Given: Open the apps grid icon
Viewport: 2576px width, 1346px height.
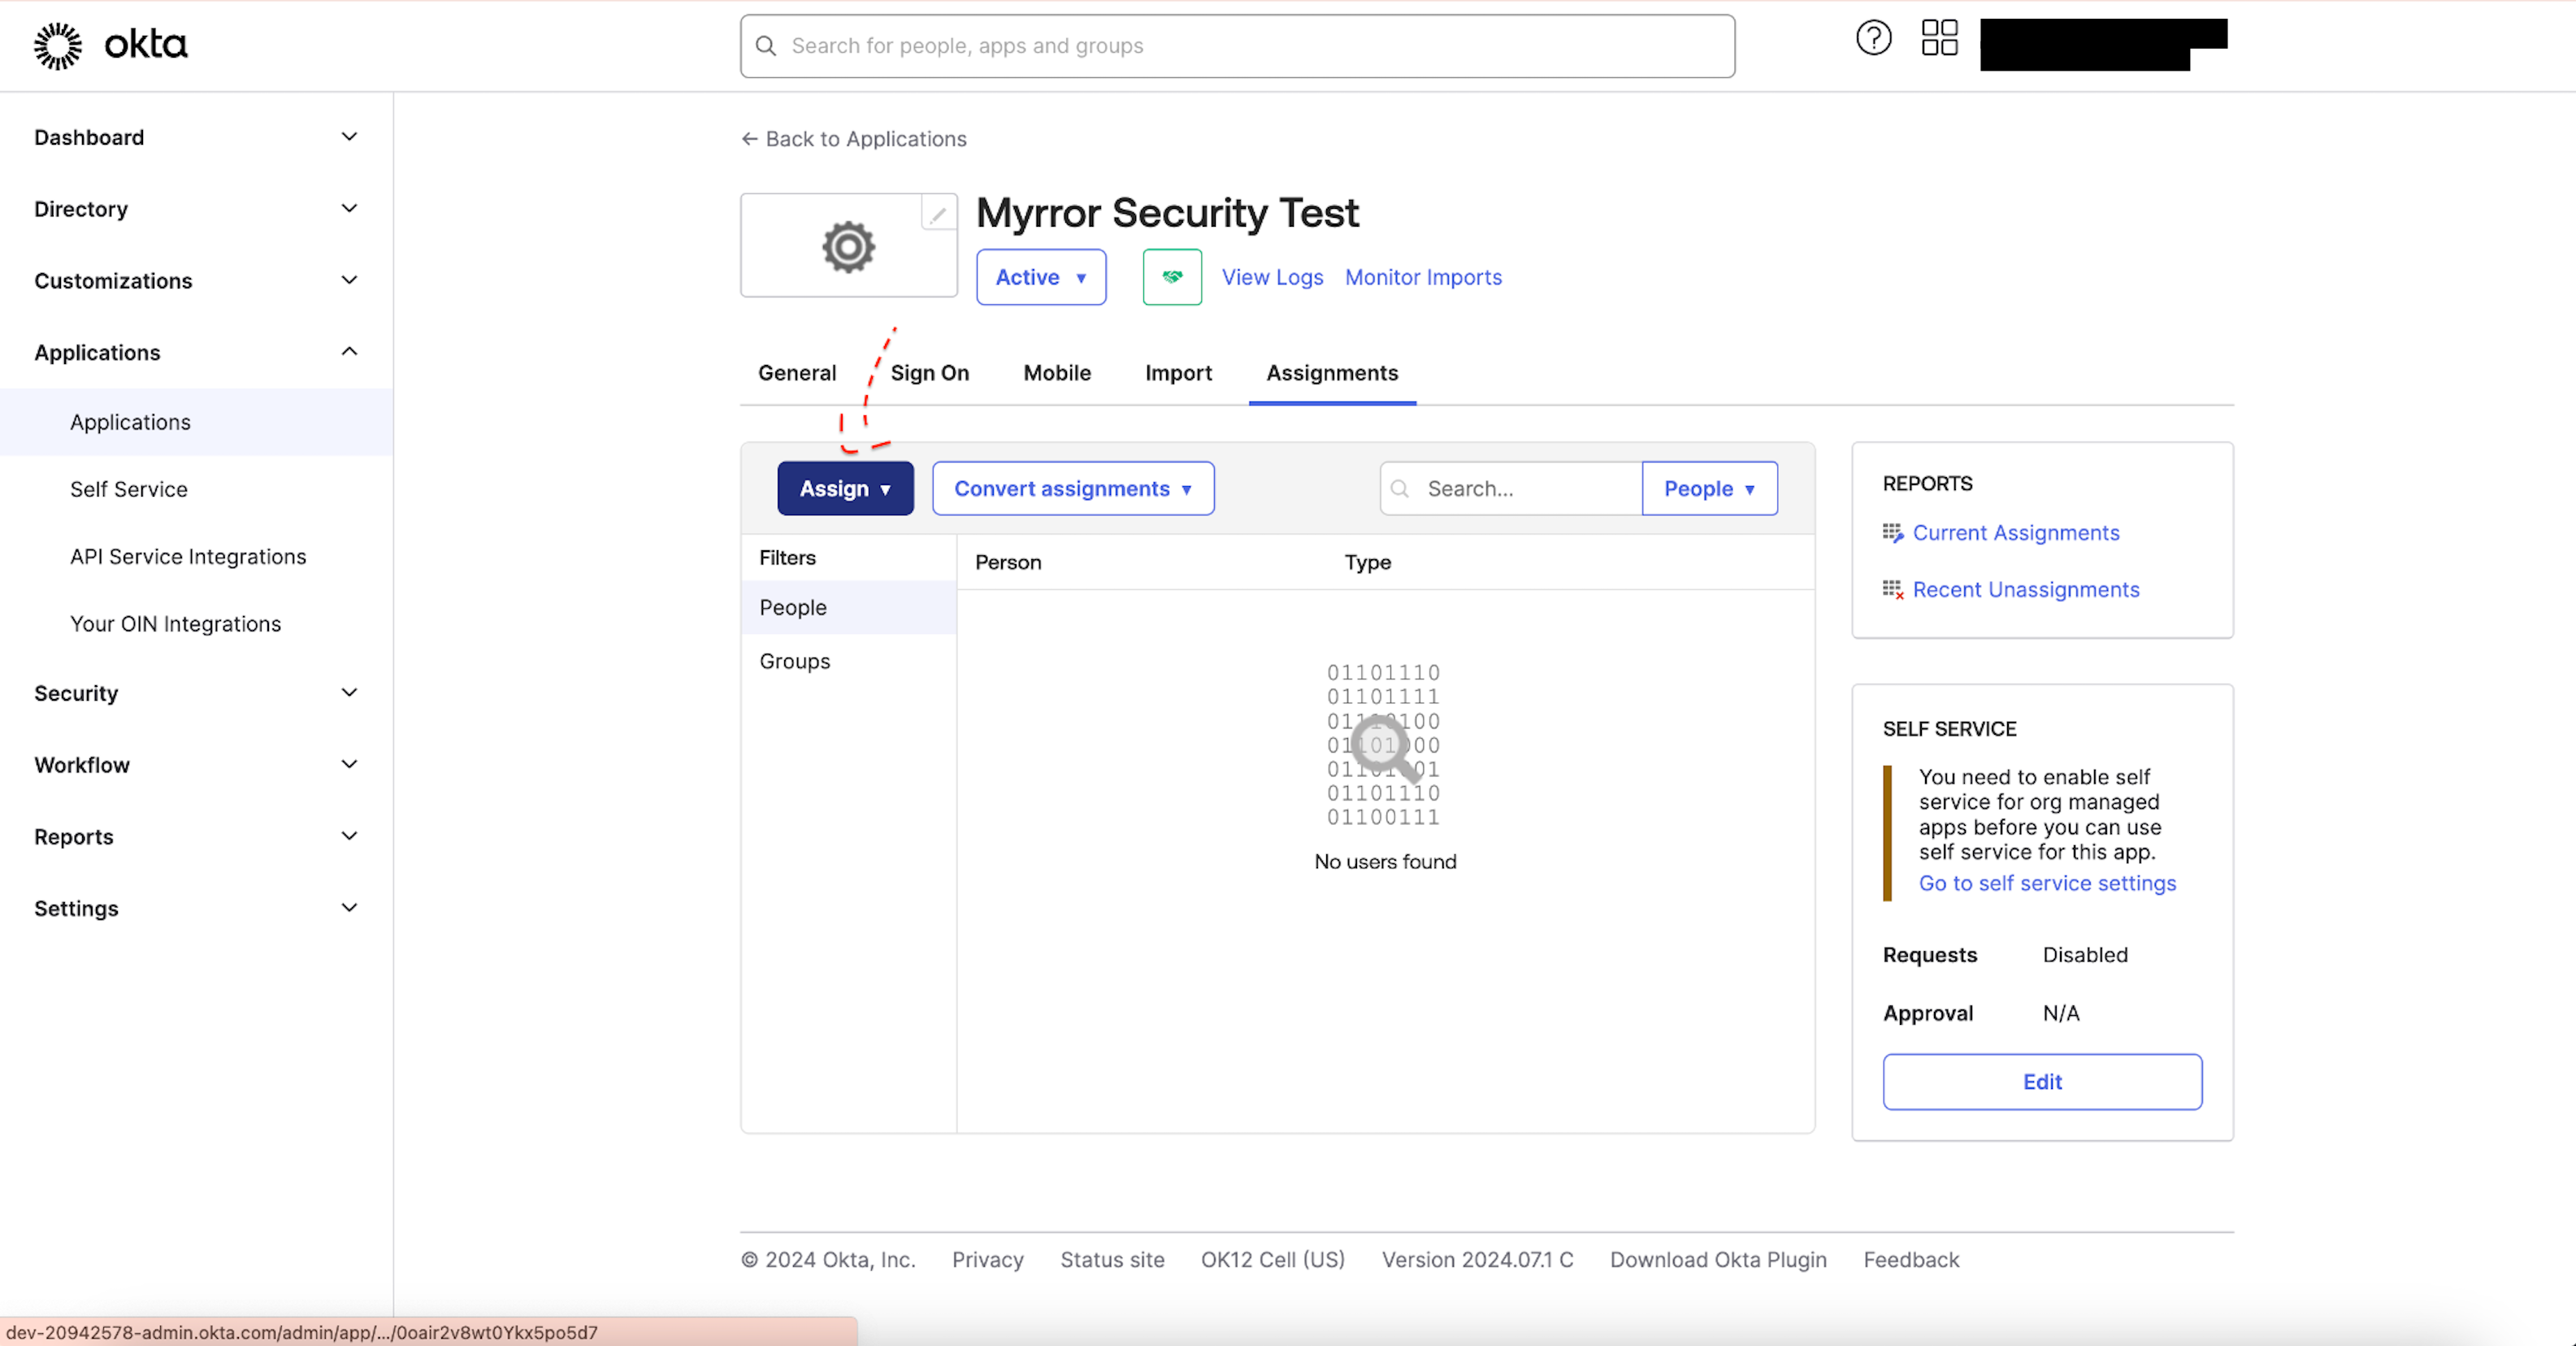Looking at the screenshot, I should [1939, 39].
